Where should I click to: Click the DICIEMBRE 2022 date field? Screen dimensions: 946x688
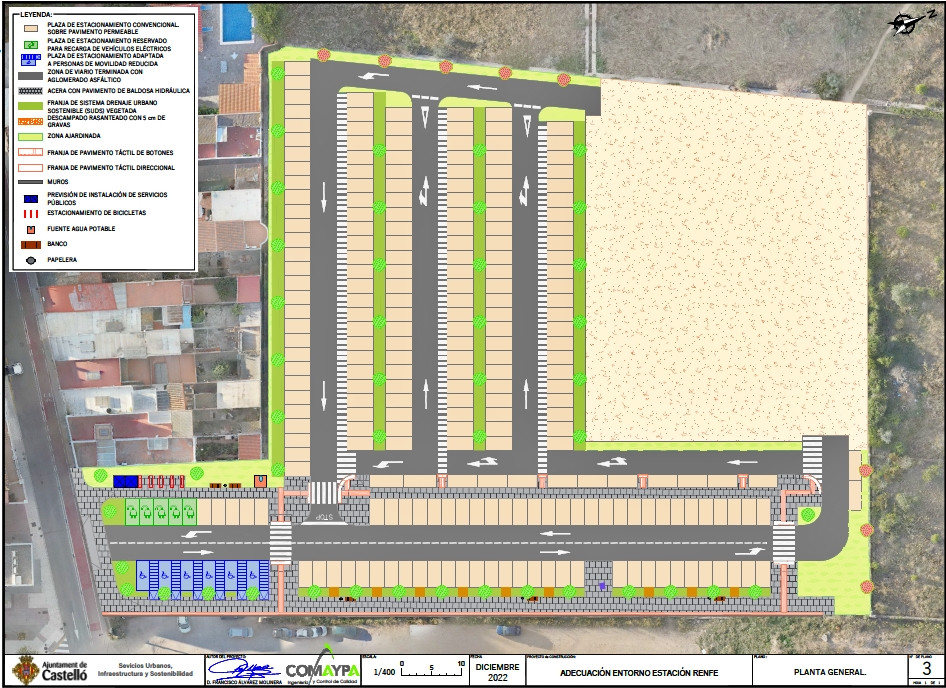point(497,671)
